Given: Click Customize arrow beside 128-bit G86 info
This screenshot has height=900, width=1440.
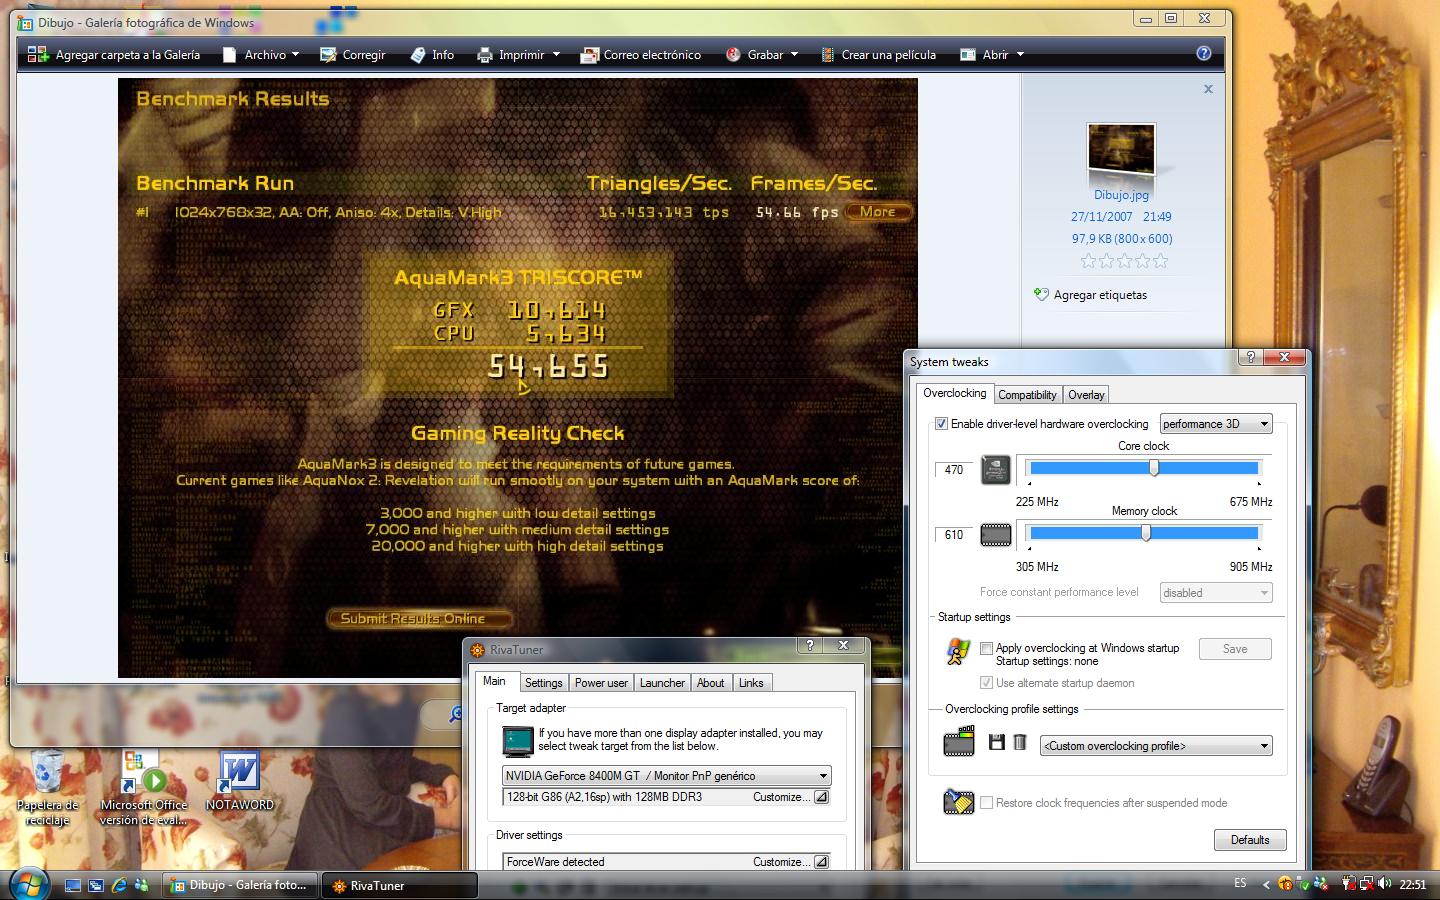Looking at the screenshot, I should point(821,797).
